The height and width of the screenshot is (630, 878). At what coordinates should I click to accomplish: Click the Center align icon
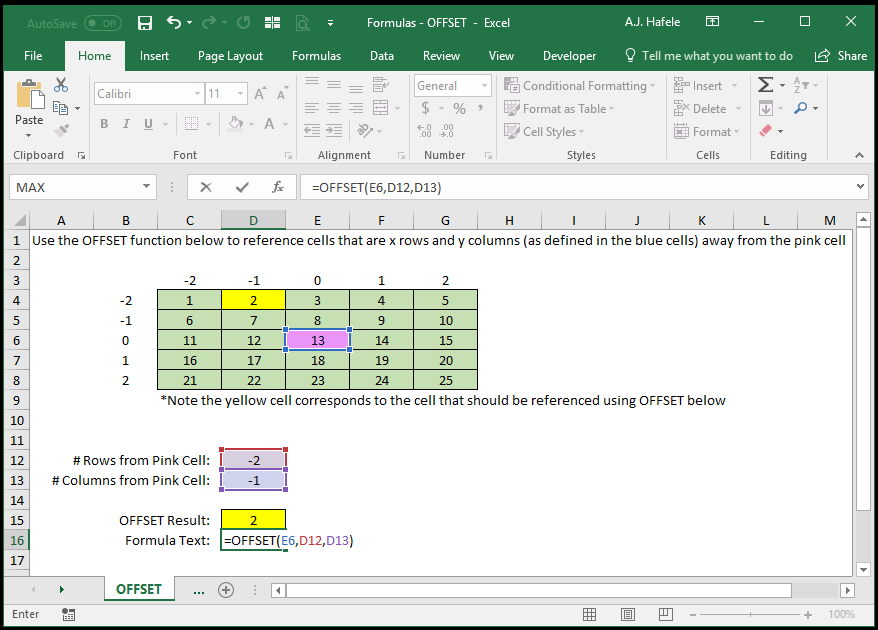tap(334, 108)
